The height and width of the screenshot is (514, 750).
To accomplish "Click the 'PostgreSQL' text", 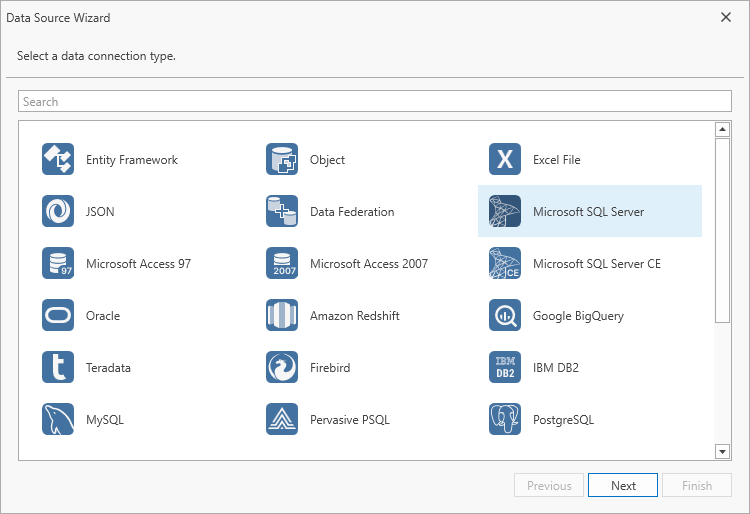I will coord(563,420).
